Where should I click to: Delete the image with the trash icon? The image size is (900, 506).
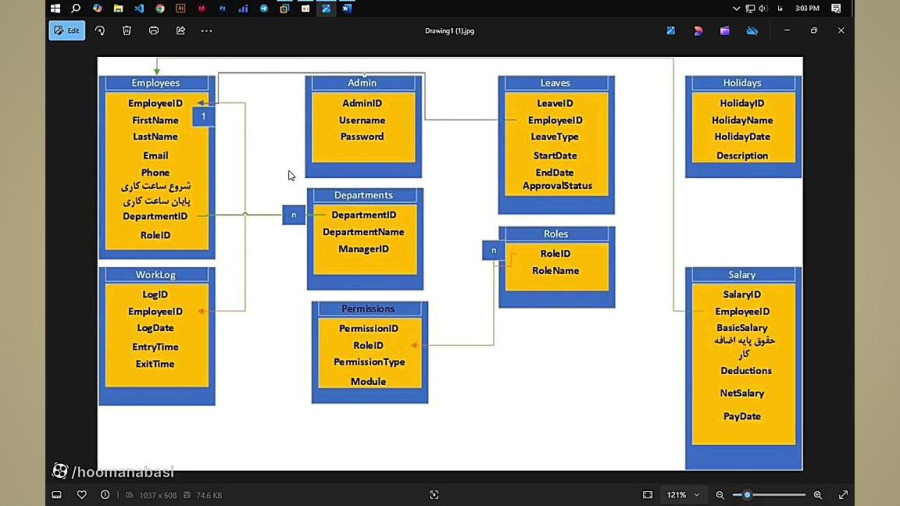pyautogui.click(x=127, y=31)
